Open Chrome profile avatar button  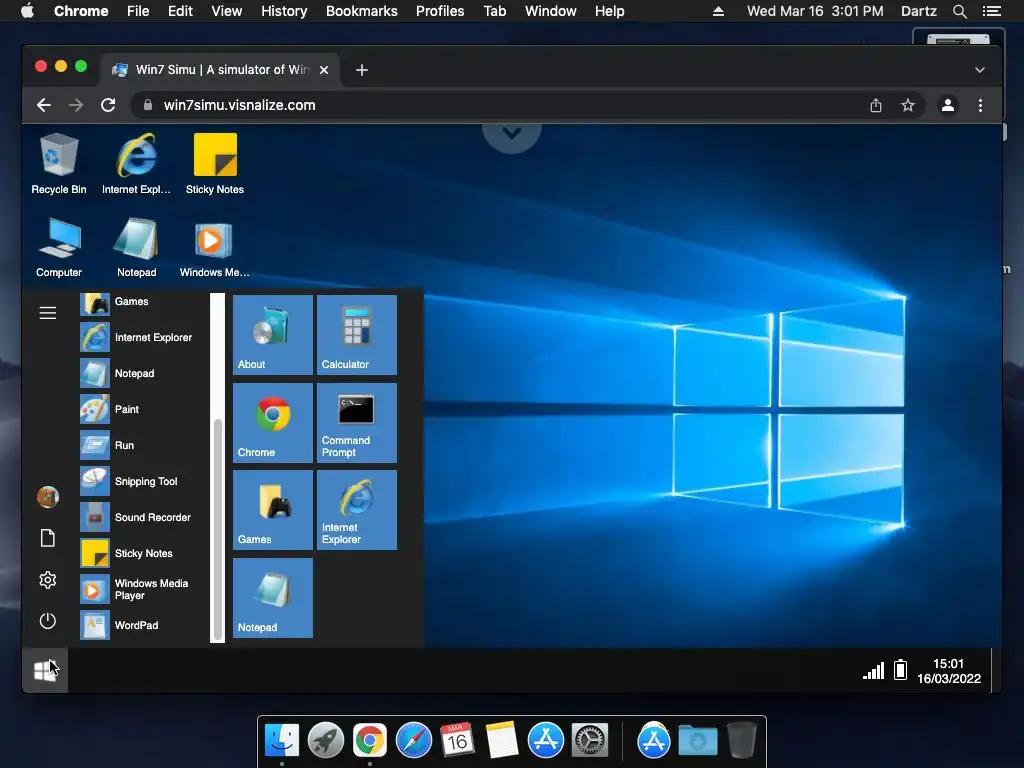(948, 105)
